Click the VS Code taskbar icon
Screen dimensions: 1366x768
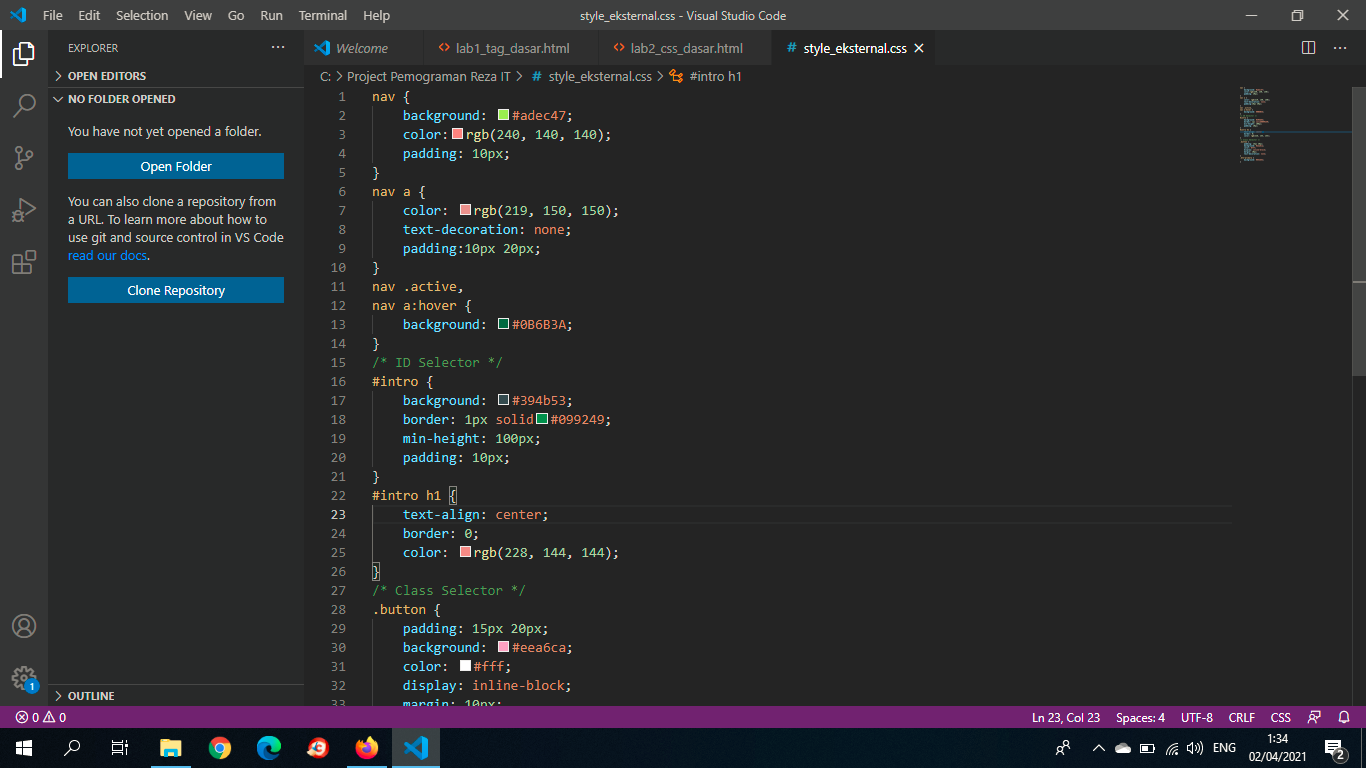coord(416,748)
